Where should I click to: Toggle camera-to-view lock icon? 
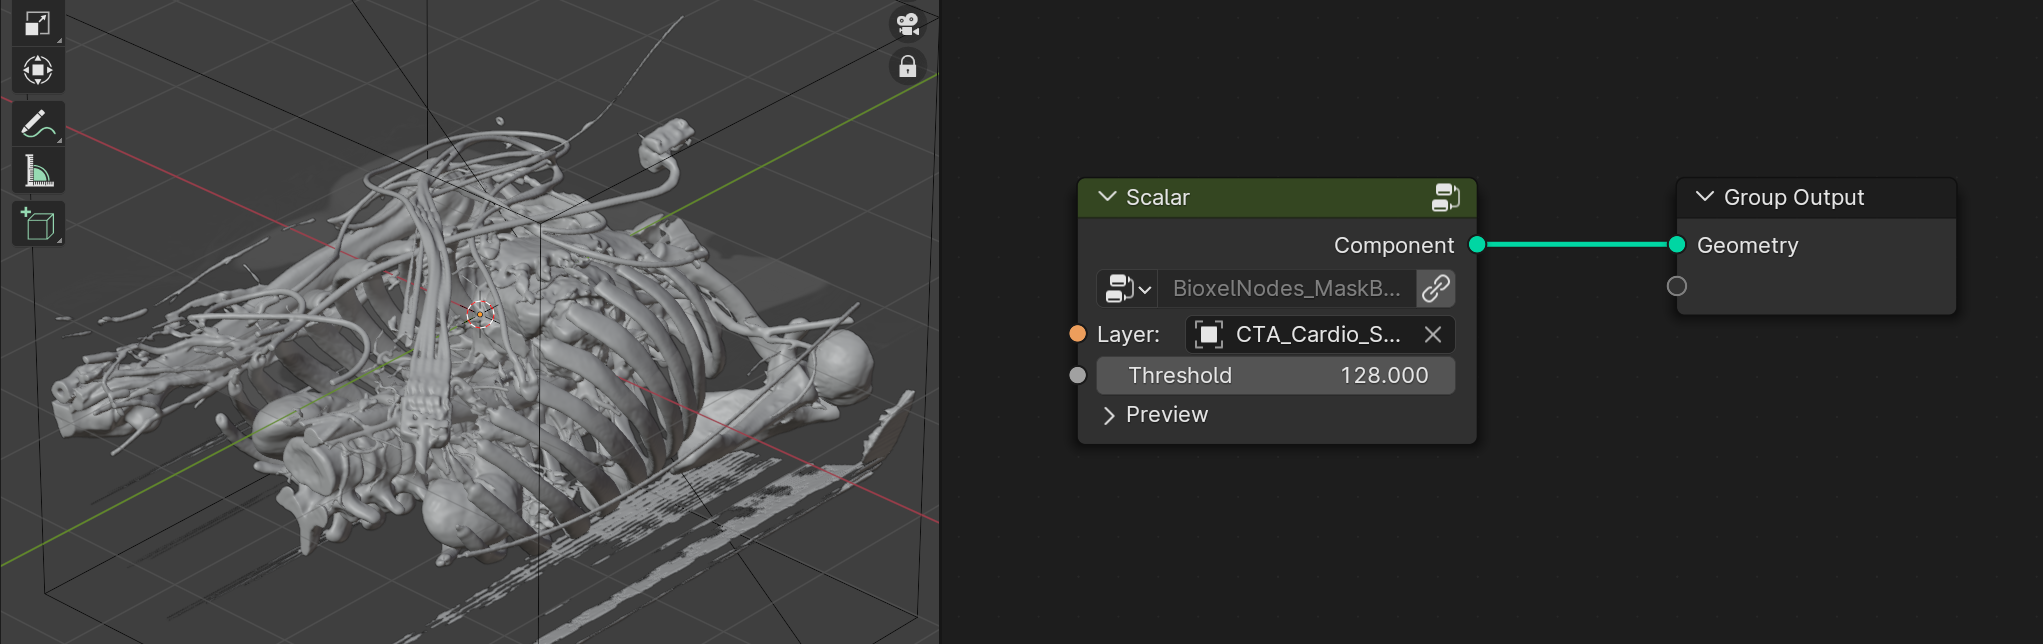pos(907,67)
